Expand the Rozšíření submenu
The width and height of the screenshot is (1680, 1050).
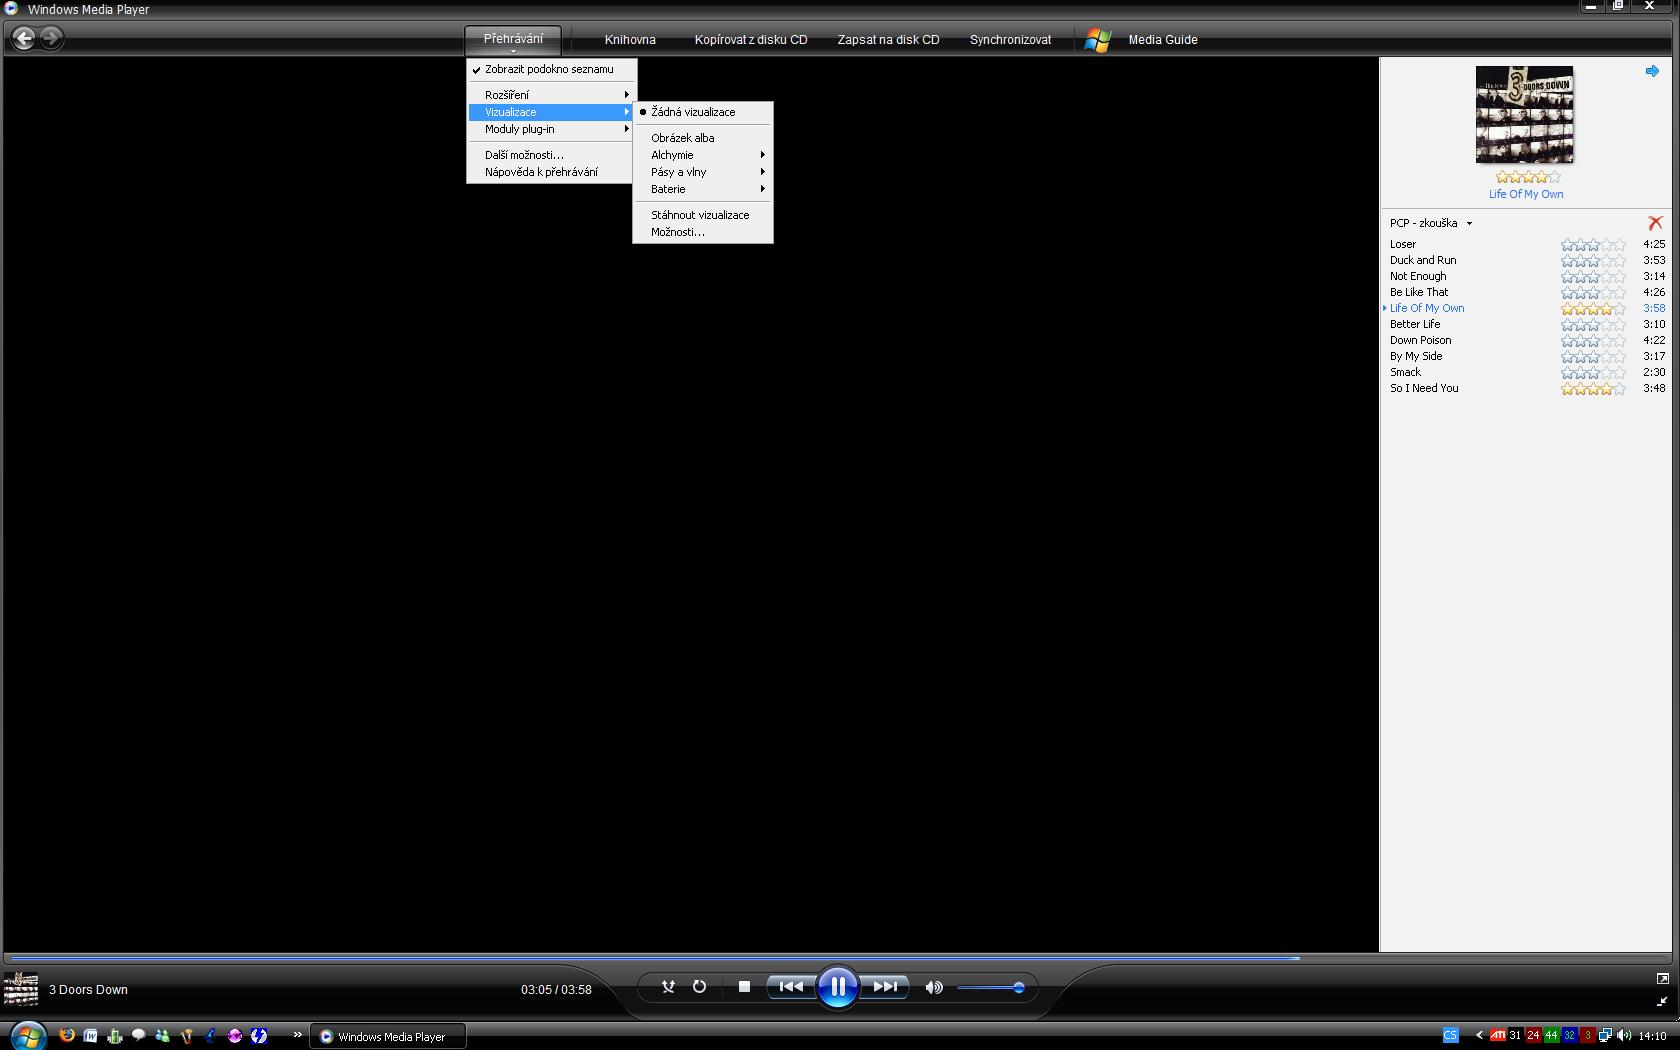coord(551,95)
